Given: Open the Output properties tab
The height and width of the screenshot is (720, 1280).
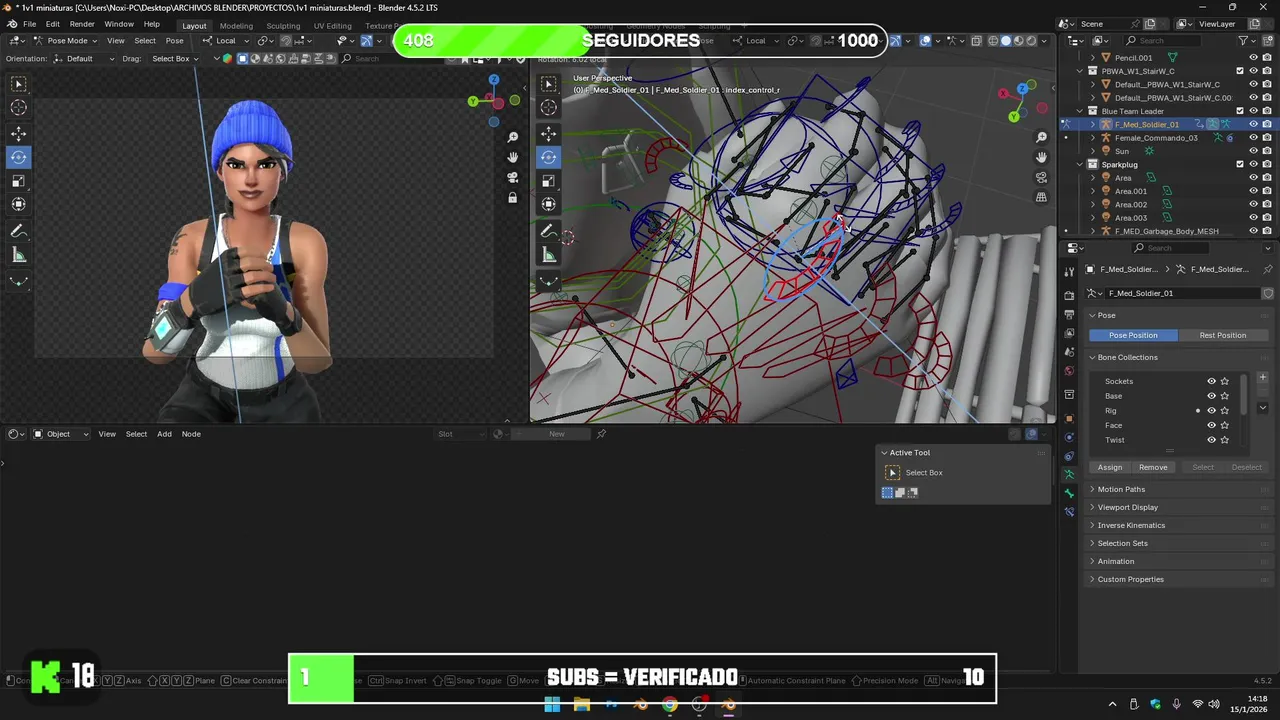Looking at the screenshot, I should [x=1069, y=315].
